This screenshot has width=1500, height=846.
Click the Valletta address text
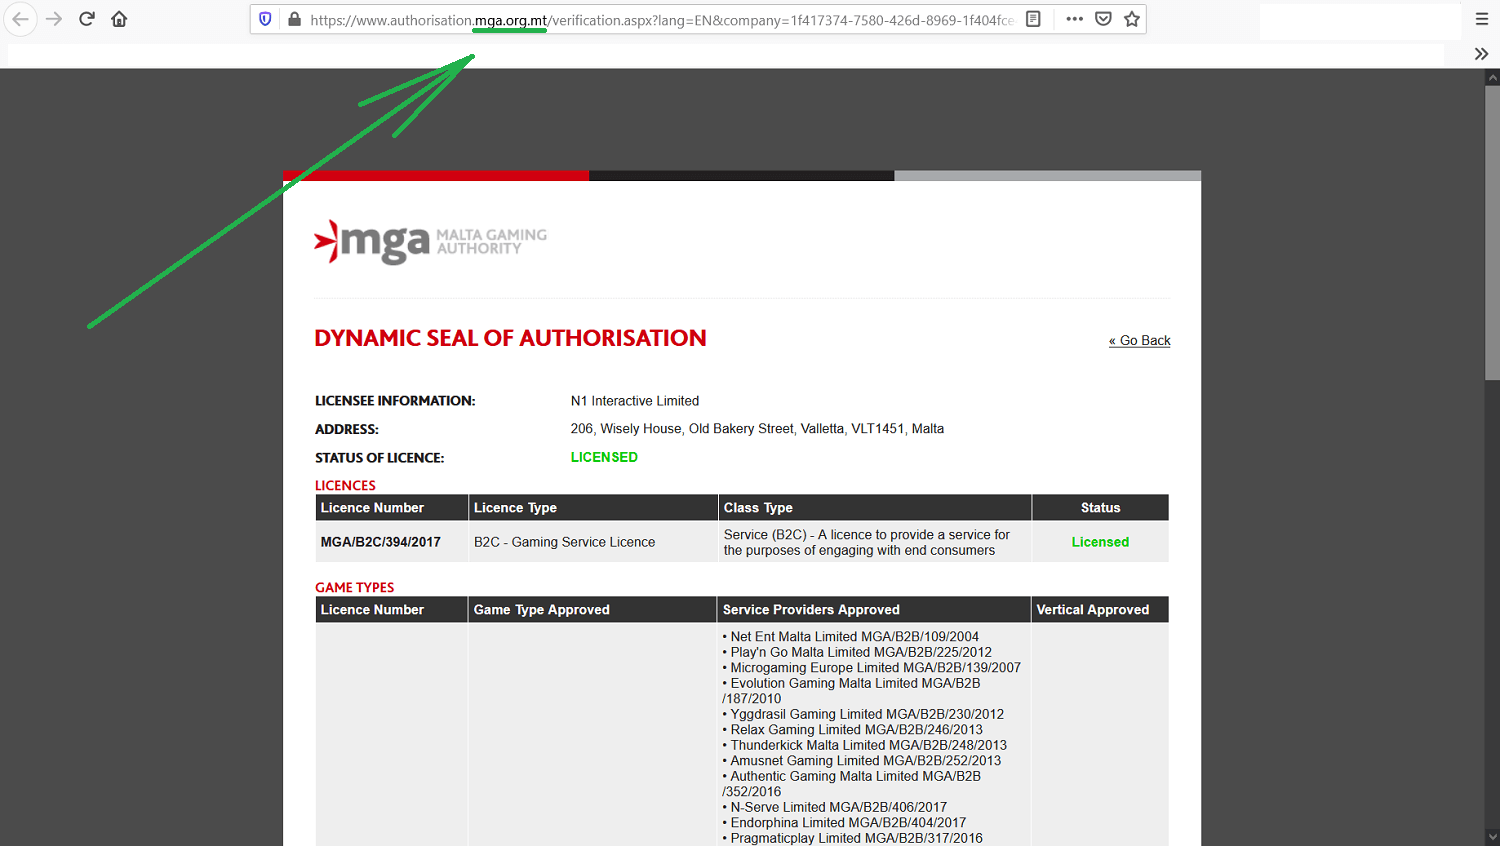[x=757, y=429]
